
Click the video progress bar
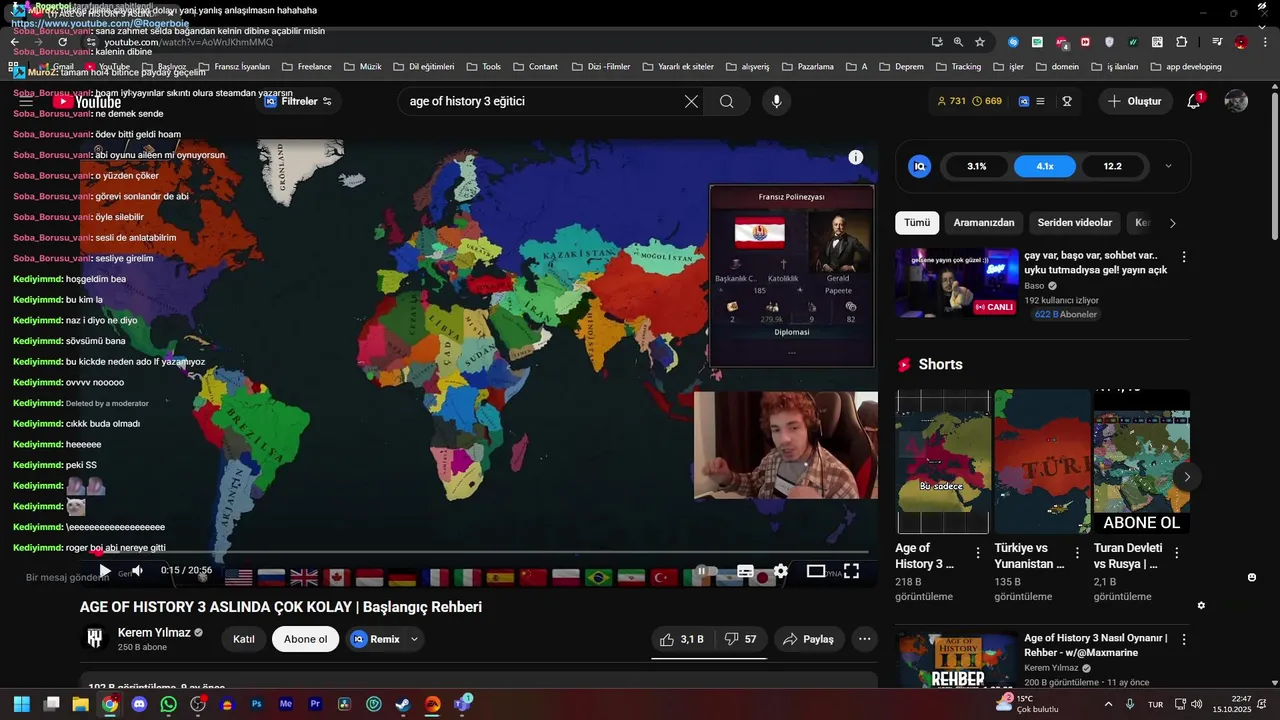[x=479, y=552]
